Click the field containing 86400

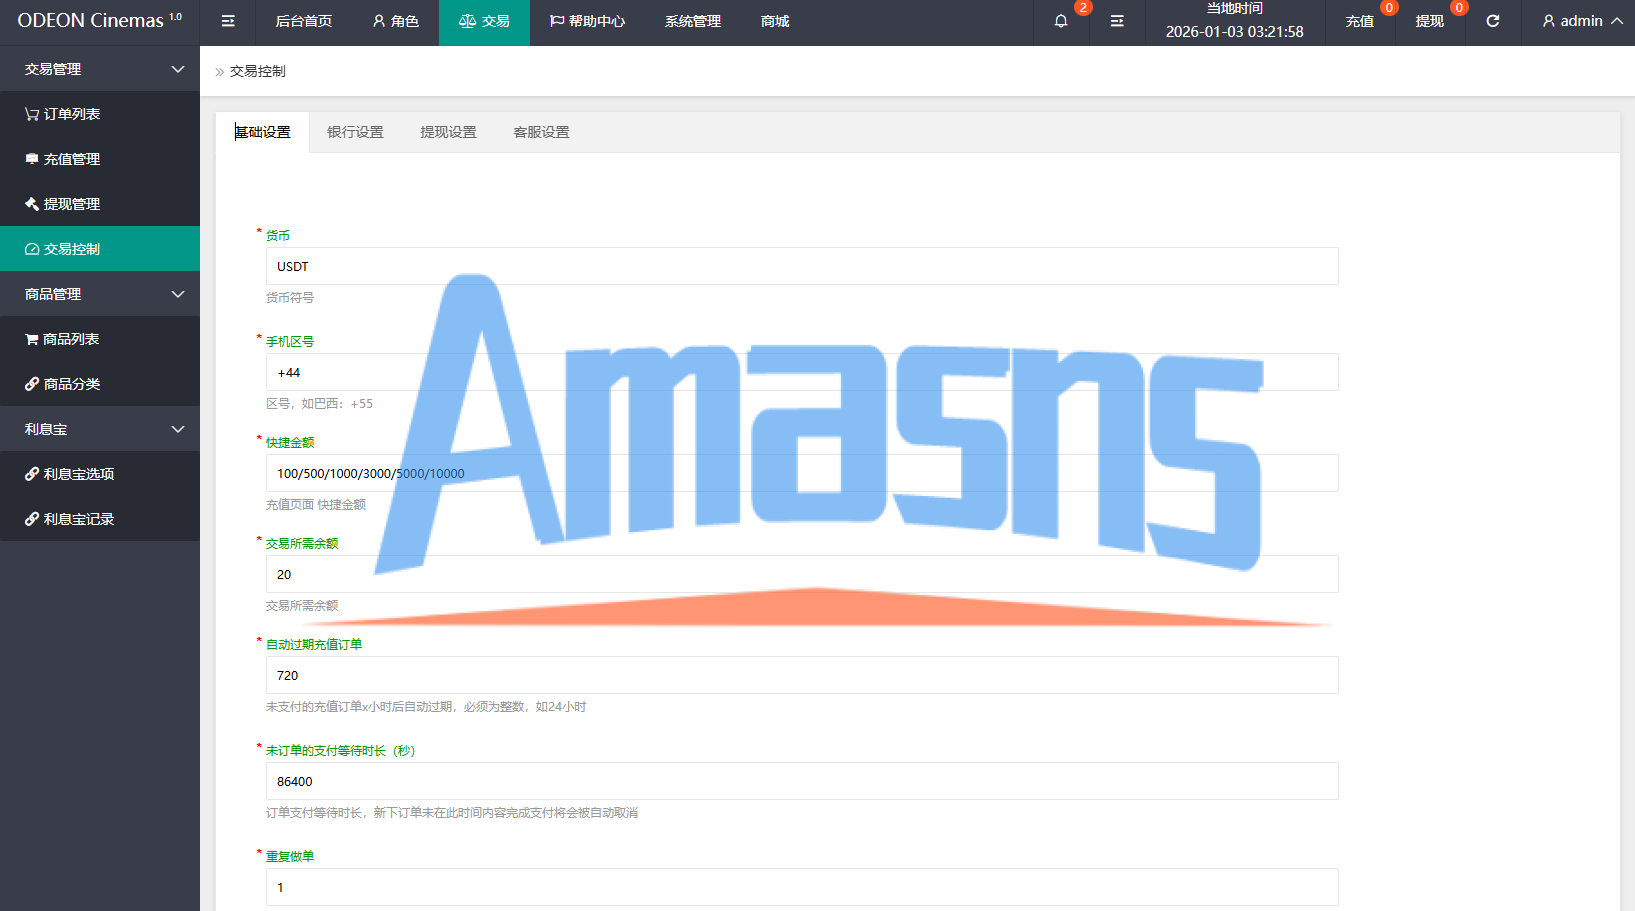pos(802,781)
